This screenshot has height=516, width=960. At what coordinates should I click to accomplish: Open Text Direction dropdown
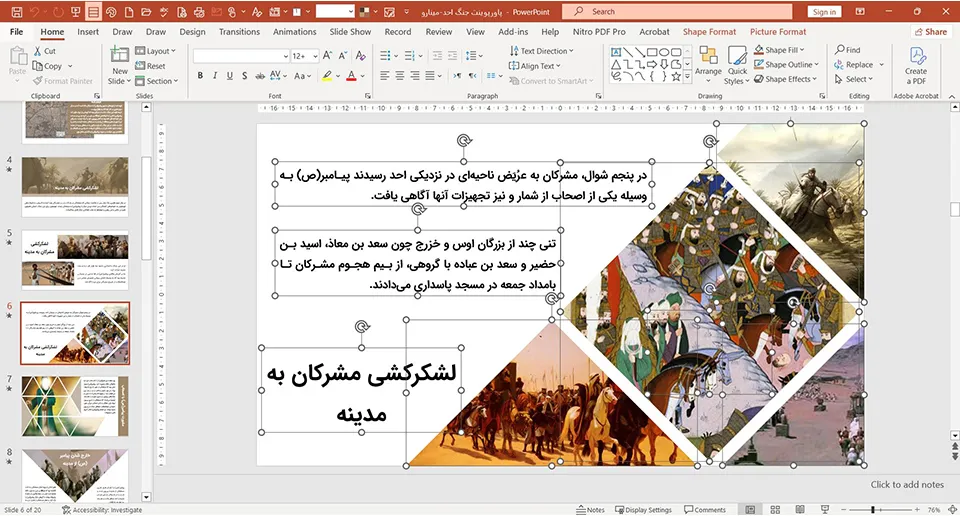click(542, 51)
